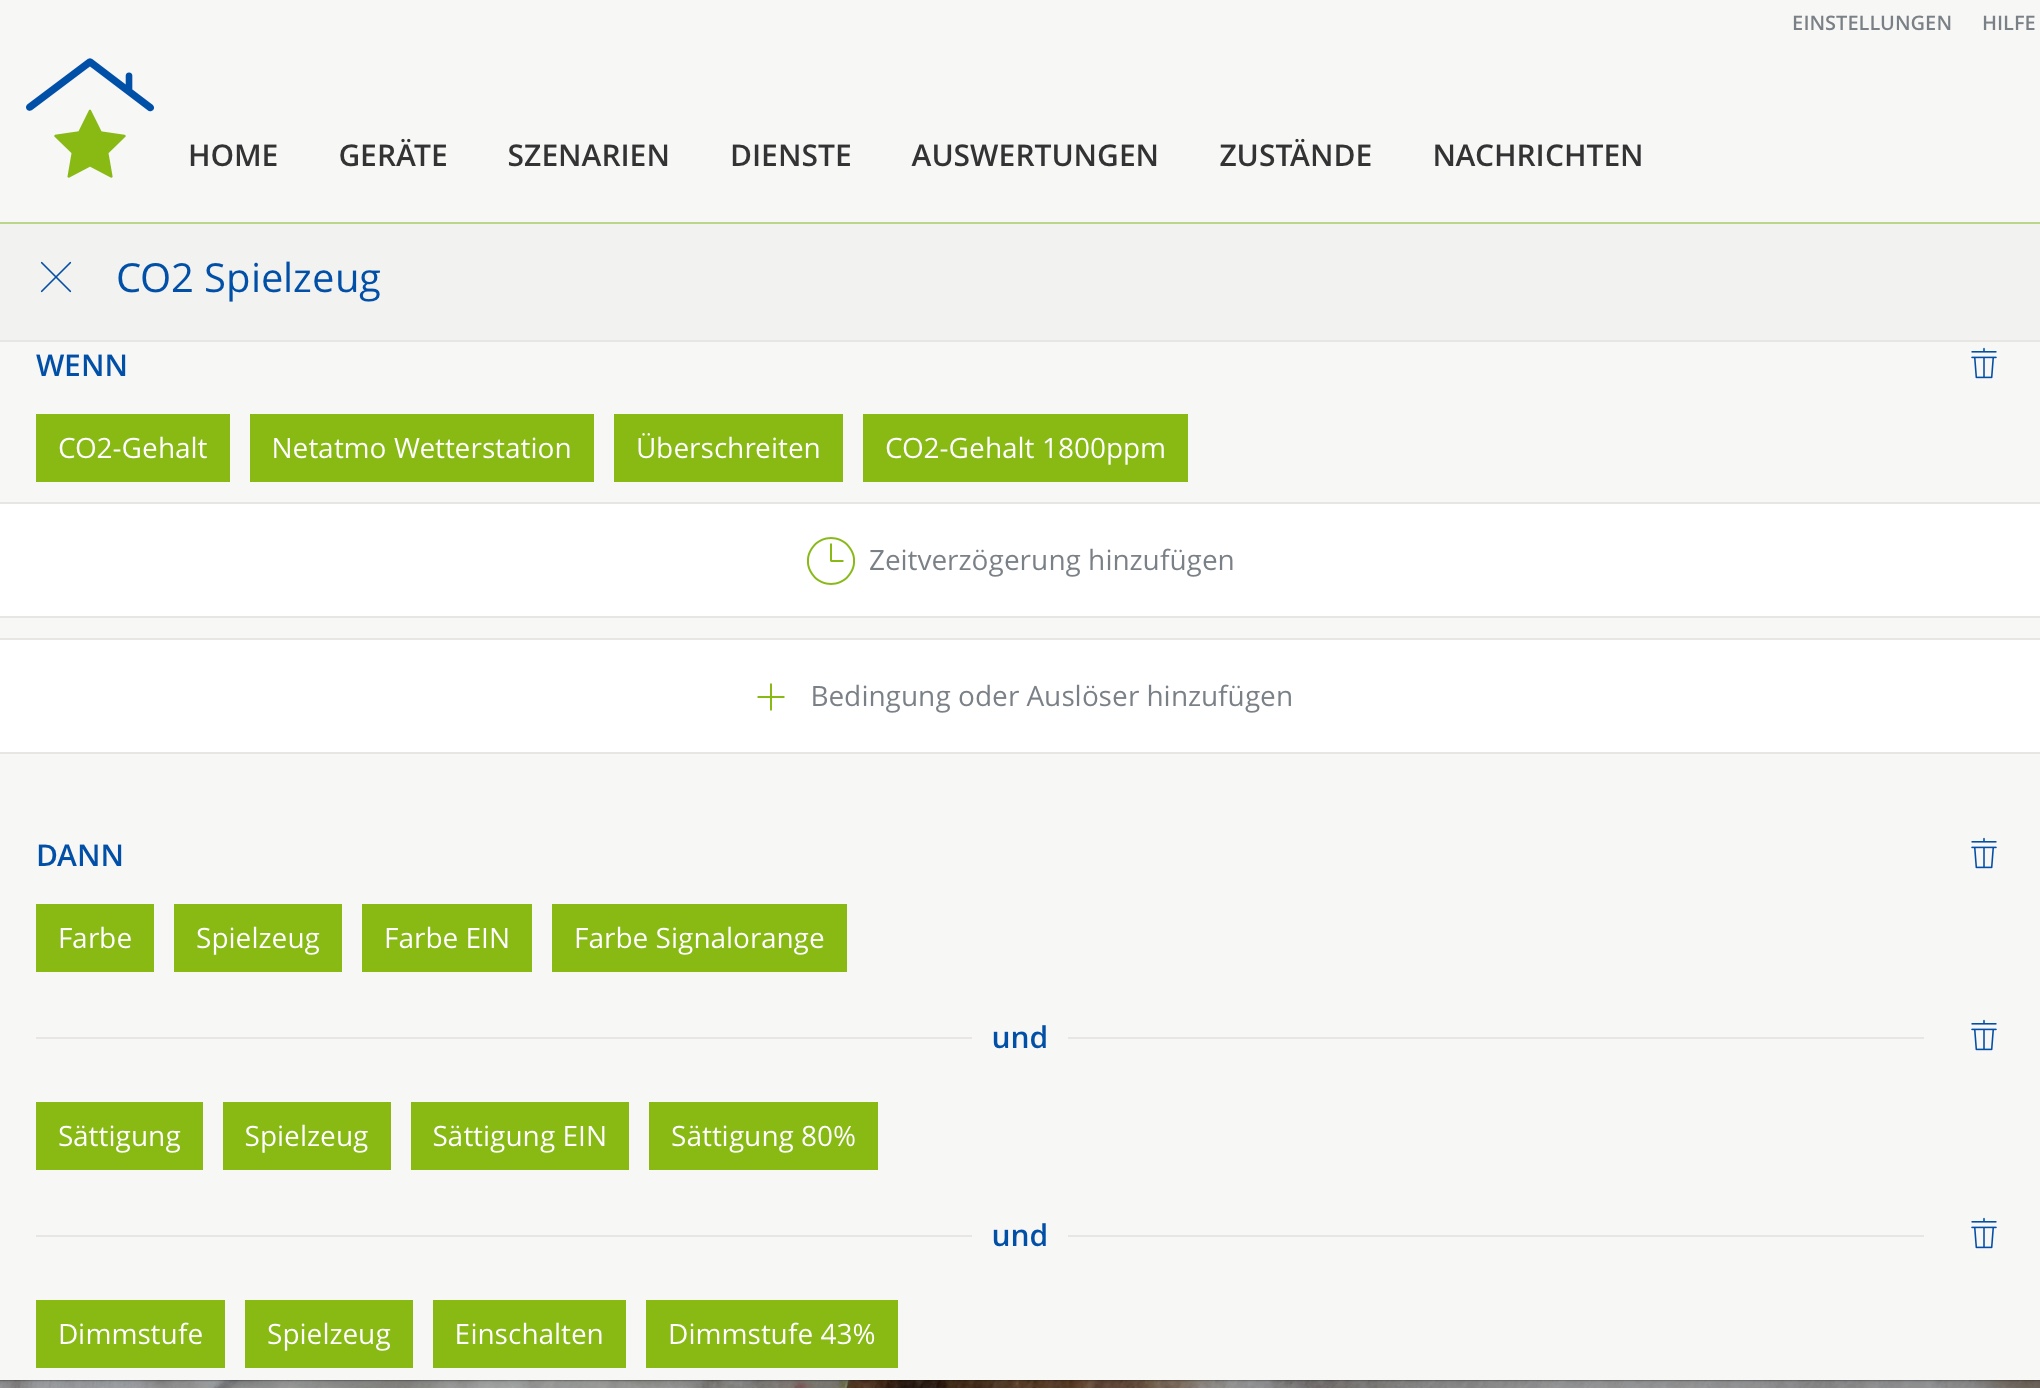Click plus icon to add condition
The width and height of the screenshot is (2040, 1390).
770,697
